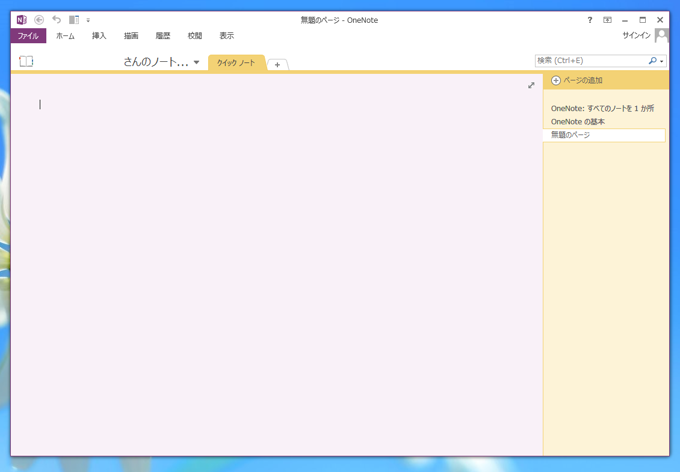Open the OneNote の基本 page

[x=578, y=122]
